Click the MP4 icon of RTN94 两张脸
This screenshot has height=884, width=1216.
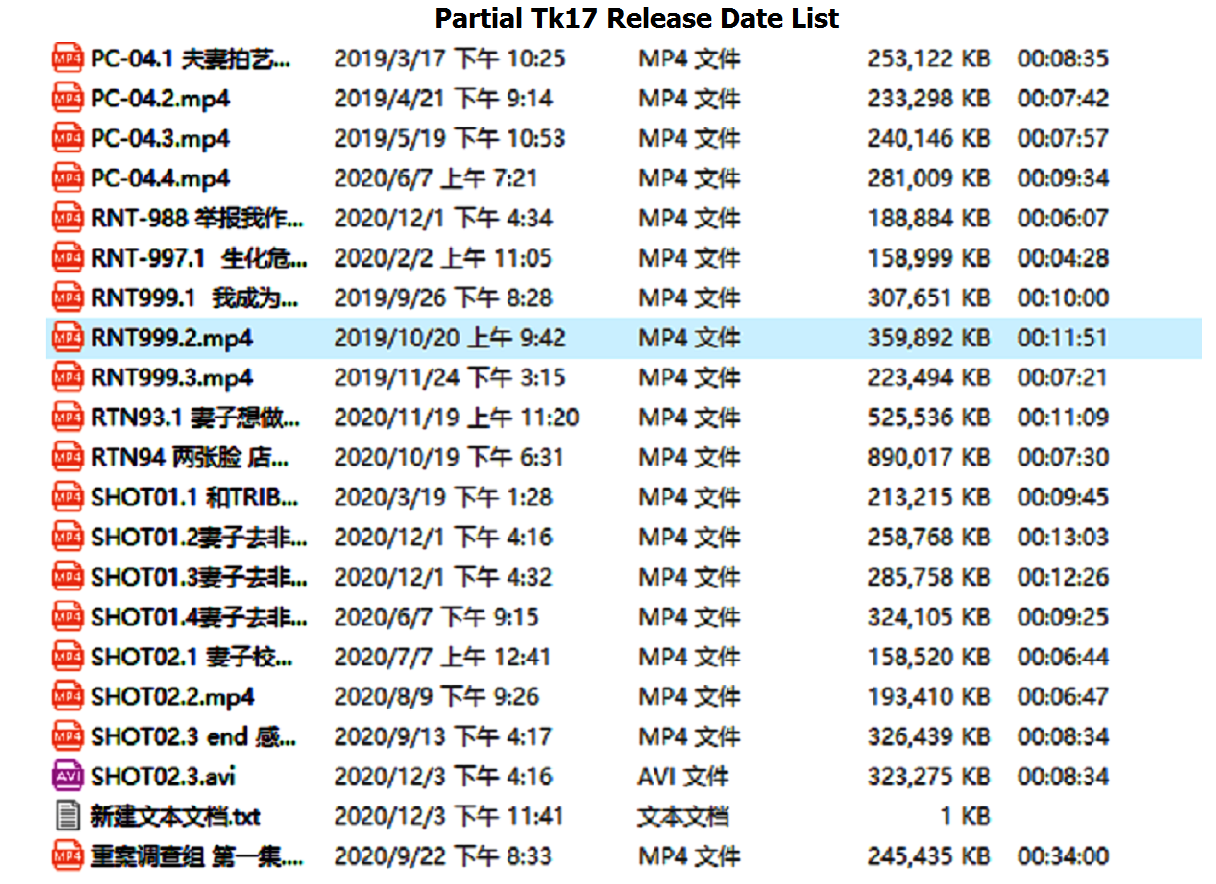coord(66,457)
